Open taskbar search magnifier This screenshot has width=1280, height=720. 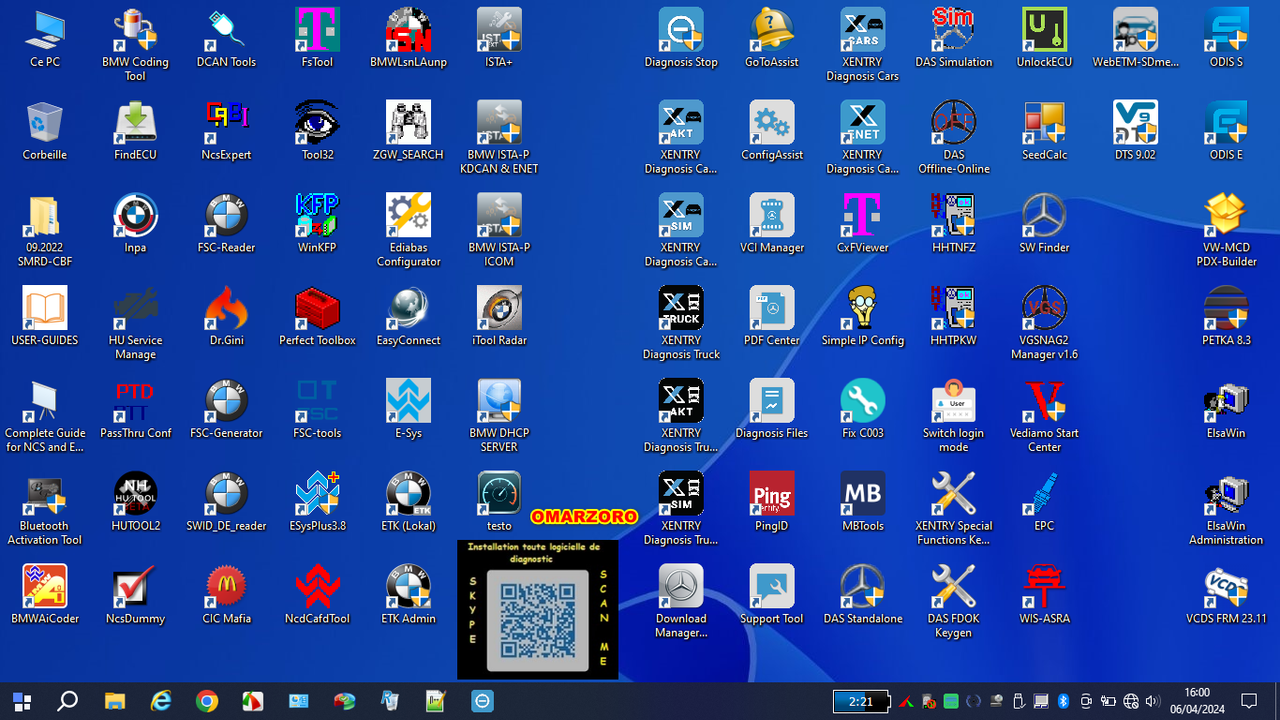(x=67, y=701)
